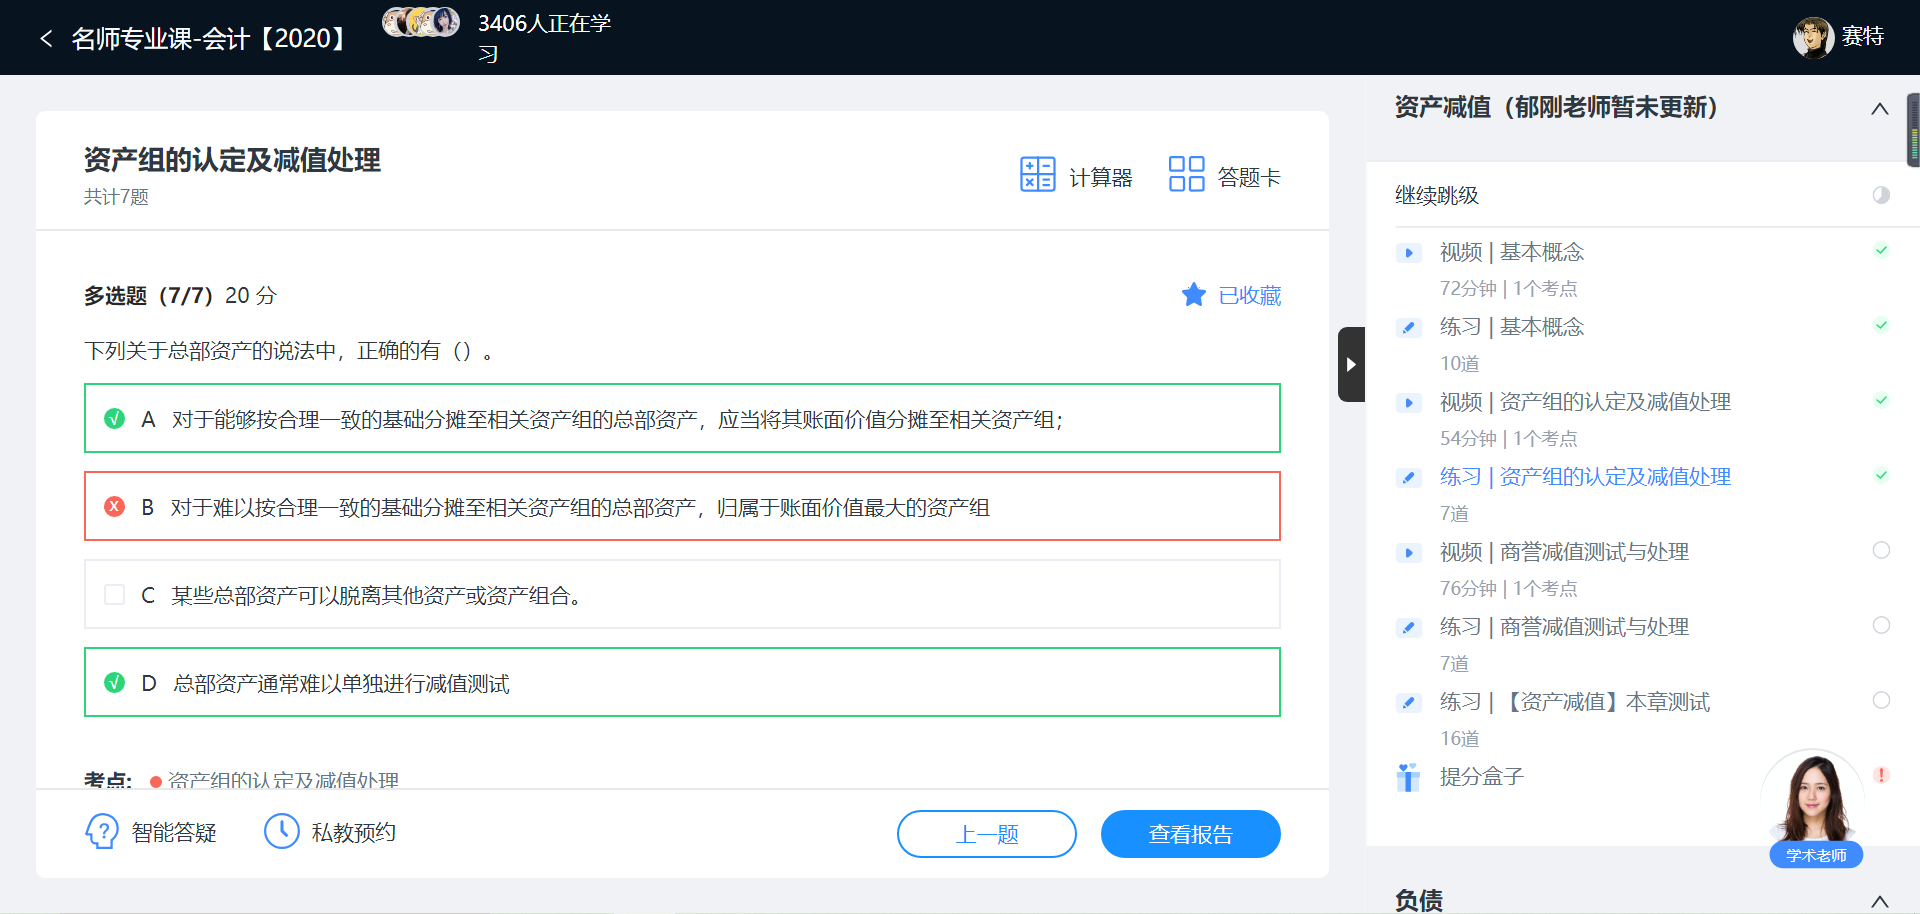Click the gift box icon for 提分盒子

pyautogui.click(x=1408, y=777)
